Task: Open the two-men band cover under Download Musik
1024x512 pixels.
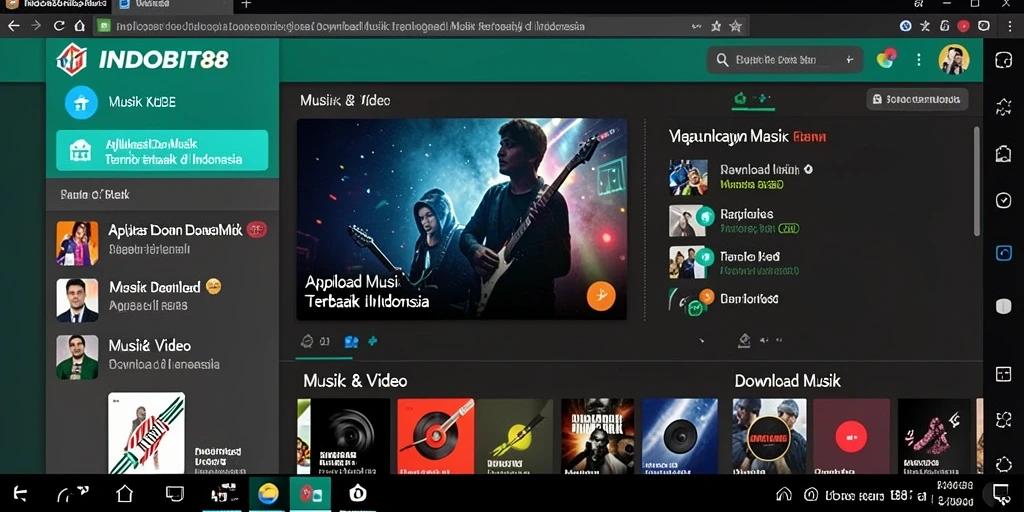Action: coord(769,436)
